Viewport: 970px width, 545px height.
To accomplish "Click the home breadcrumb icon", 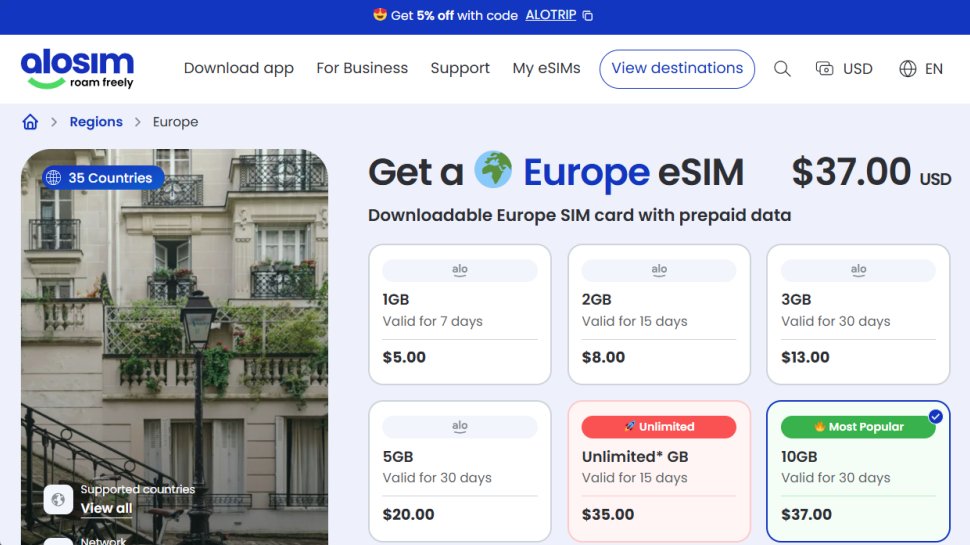I will [x=30, y=122].
